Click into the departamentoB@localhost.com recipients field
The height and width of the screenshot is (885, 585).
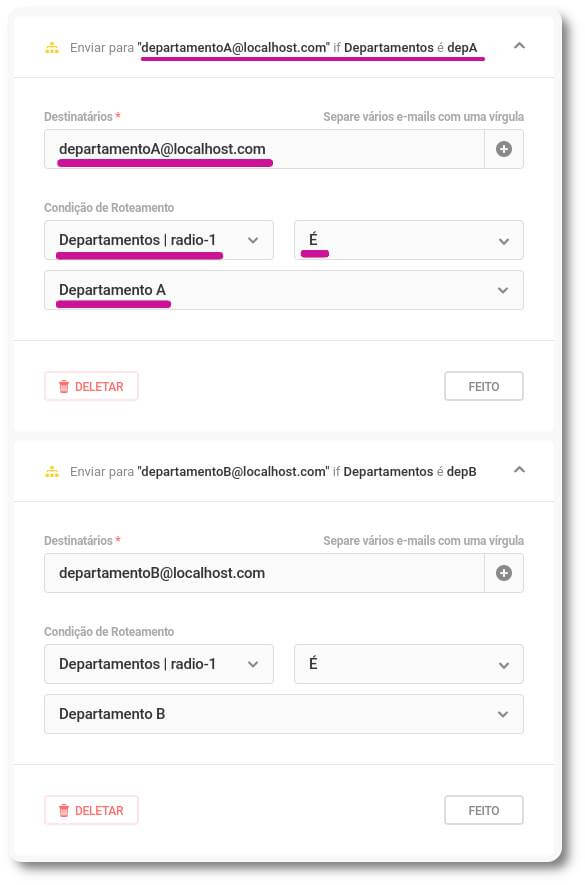click(264, 573)
